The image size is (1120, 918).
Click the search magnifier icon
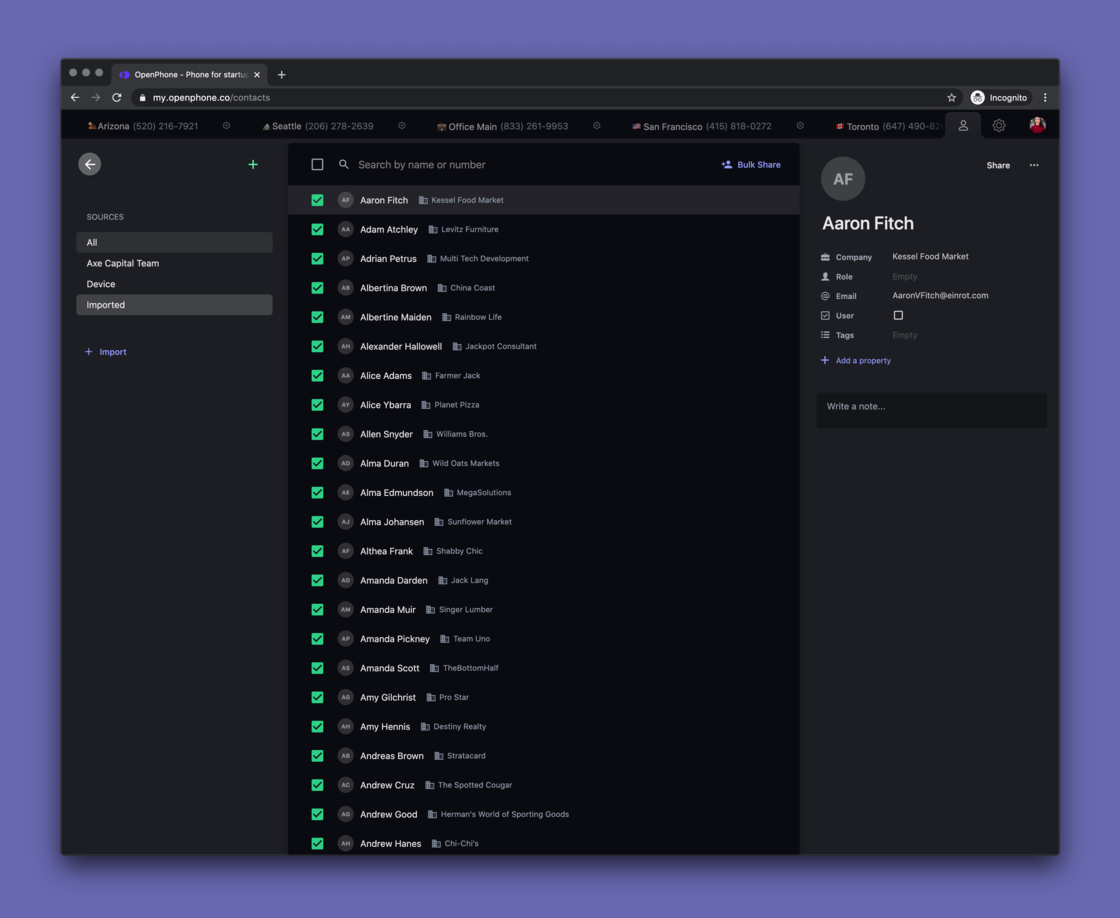pyautogui.click(x=344, y=164)
